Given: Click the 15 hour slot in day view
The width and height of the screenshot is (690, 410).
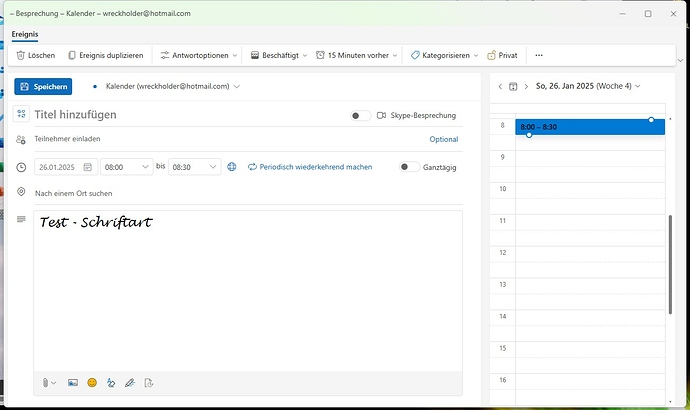Looking at the screenshot, I should (x=590, y=358).
